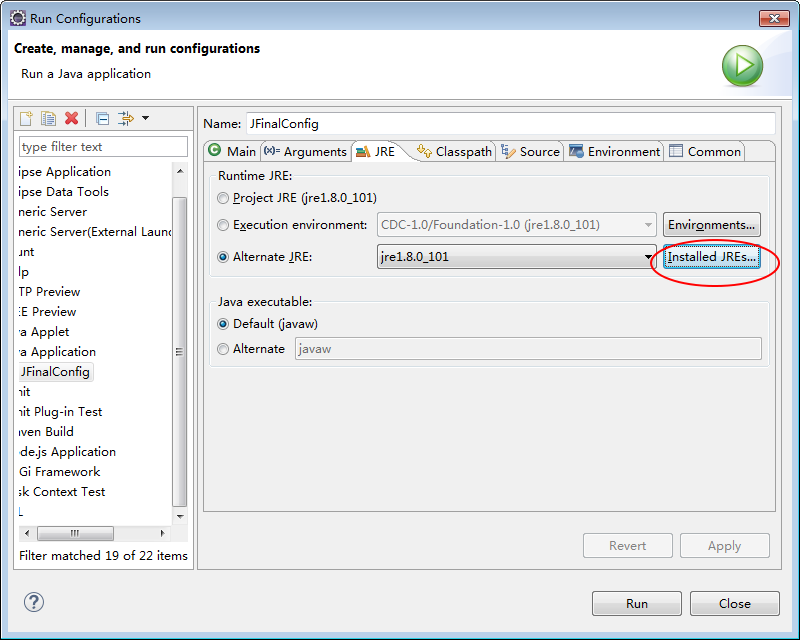The height and width of the screenshot is (640, 800).
Task: Click the horizontal scrollbar left arrow
Action: (27, 533)
